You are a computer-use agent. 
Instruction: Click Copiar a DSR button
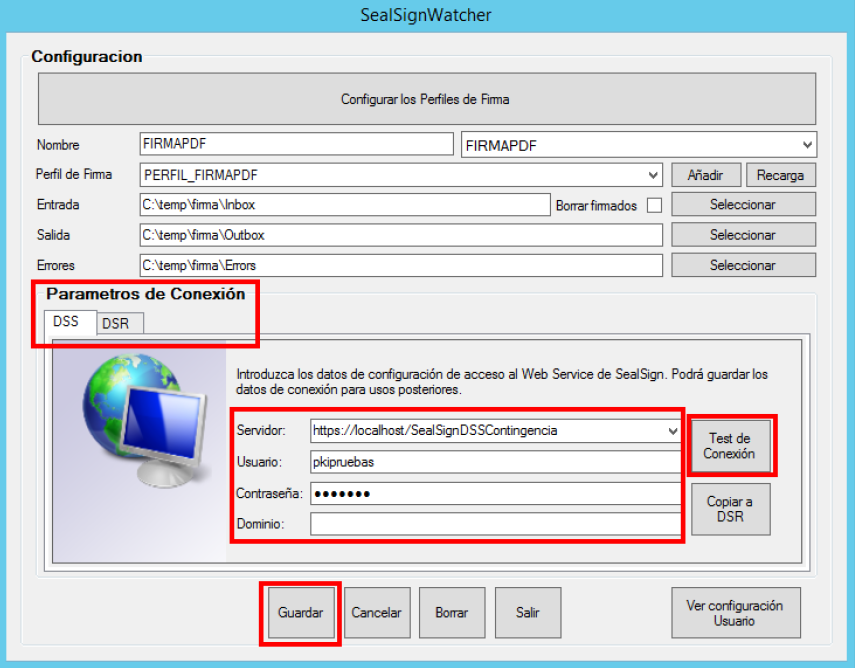[x=731, y=509]
